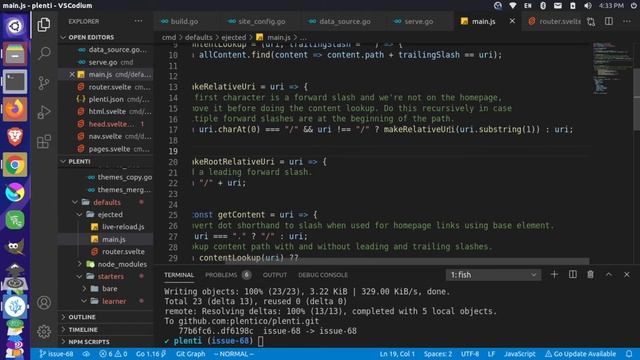Open the editor more actions menu
Image resolution: width=640 pixels, height=360 pixels.
click(x=627, y=21)
